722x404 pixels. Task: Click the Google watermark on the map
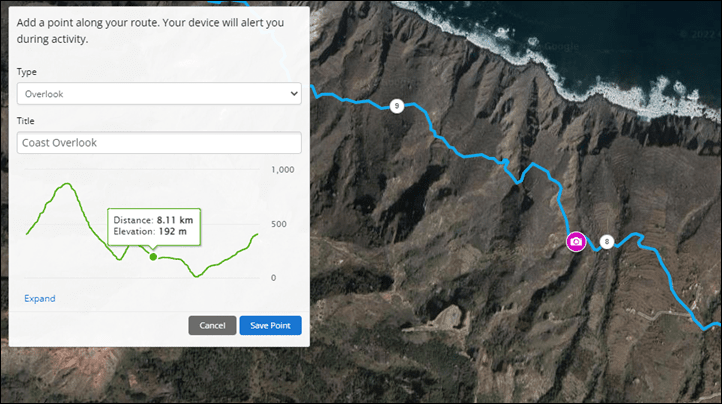click(560, 46)
